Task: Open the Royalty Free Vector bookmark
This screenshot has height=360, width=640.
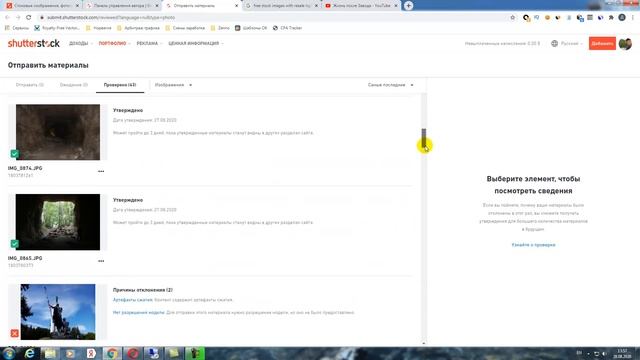Action: [57, 28]
